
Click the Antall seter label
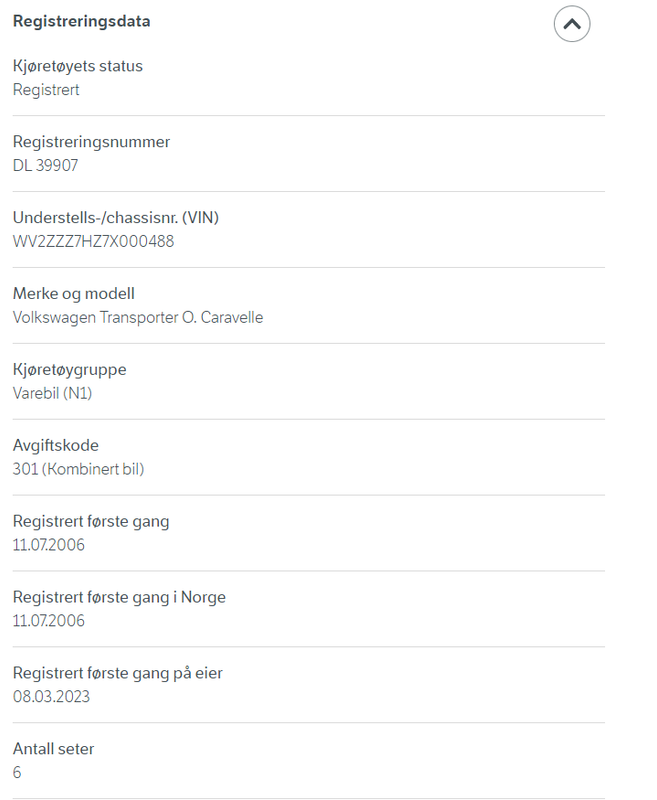54,749
